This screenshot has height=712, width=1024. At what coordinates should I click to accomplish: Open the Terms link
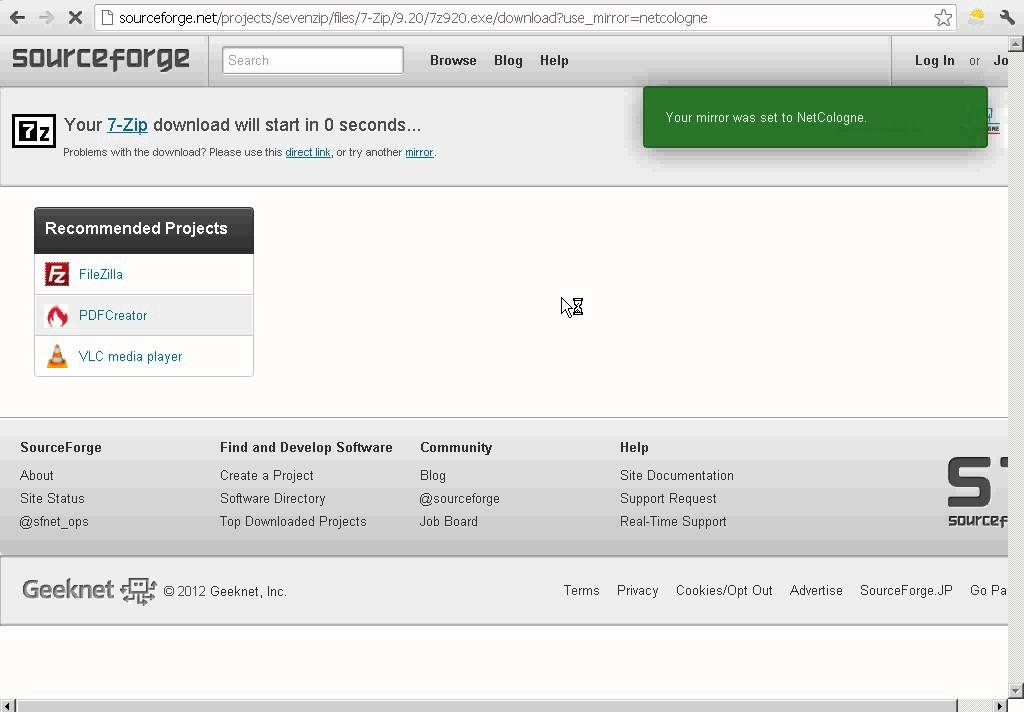point(581,591)
